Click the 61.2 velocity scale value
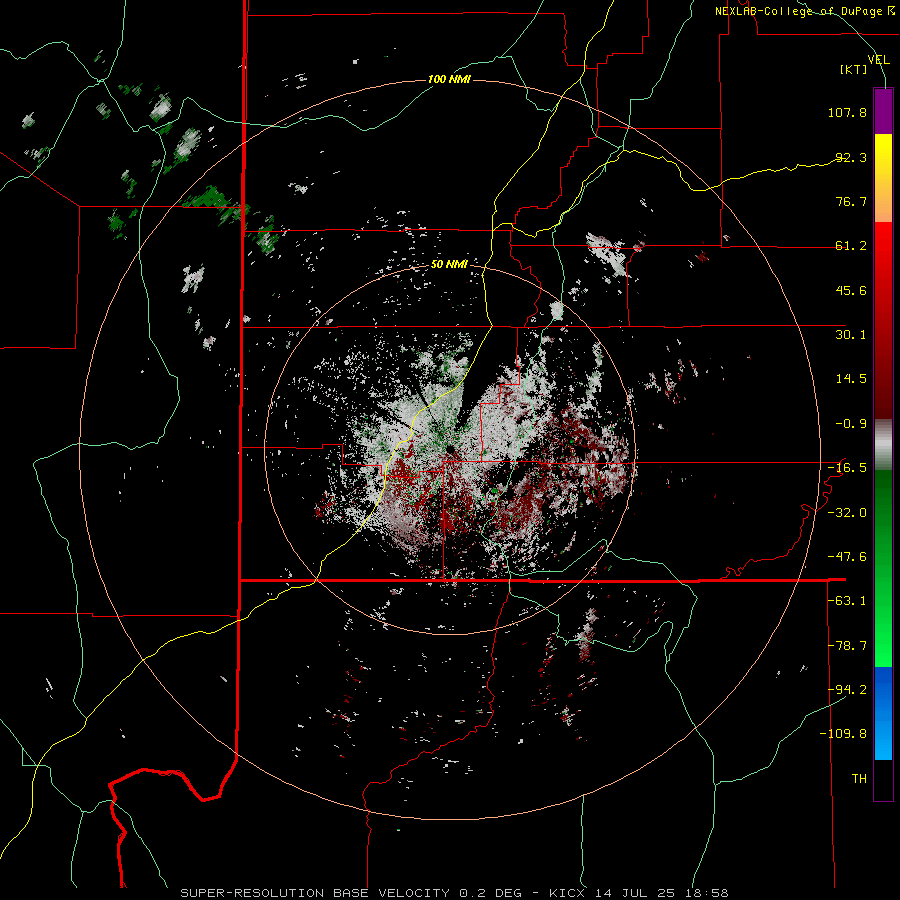This screenshot has height=900, width=900. point(851,246)
